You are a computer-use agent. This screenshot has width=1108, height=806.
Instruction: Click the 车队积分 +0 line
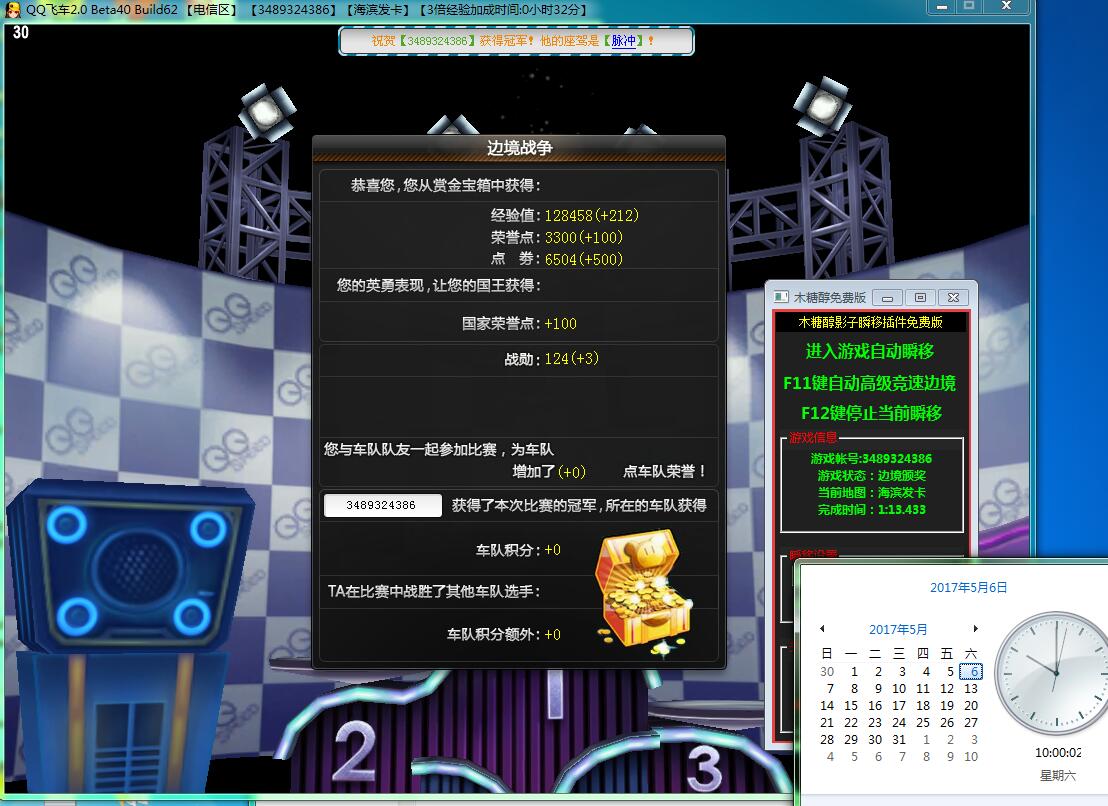[x=518, y=550]
